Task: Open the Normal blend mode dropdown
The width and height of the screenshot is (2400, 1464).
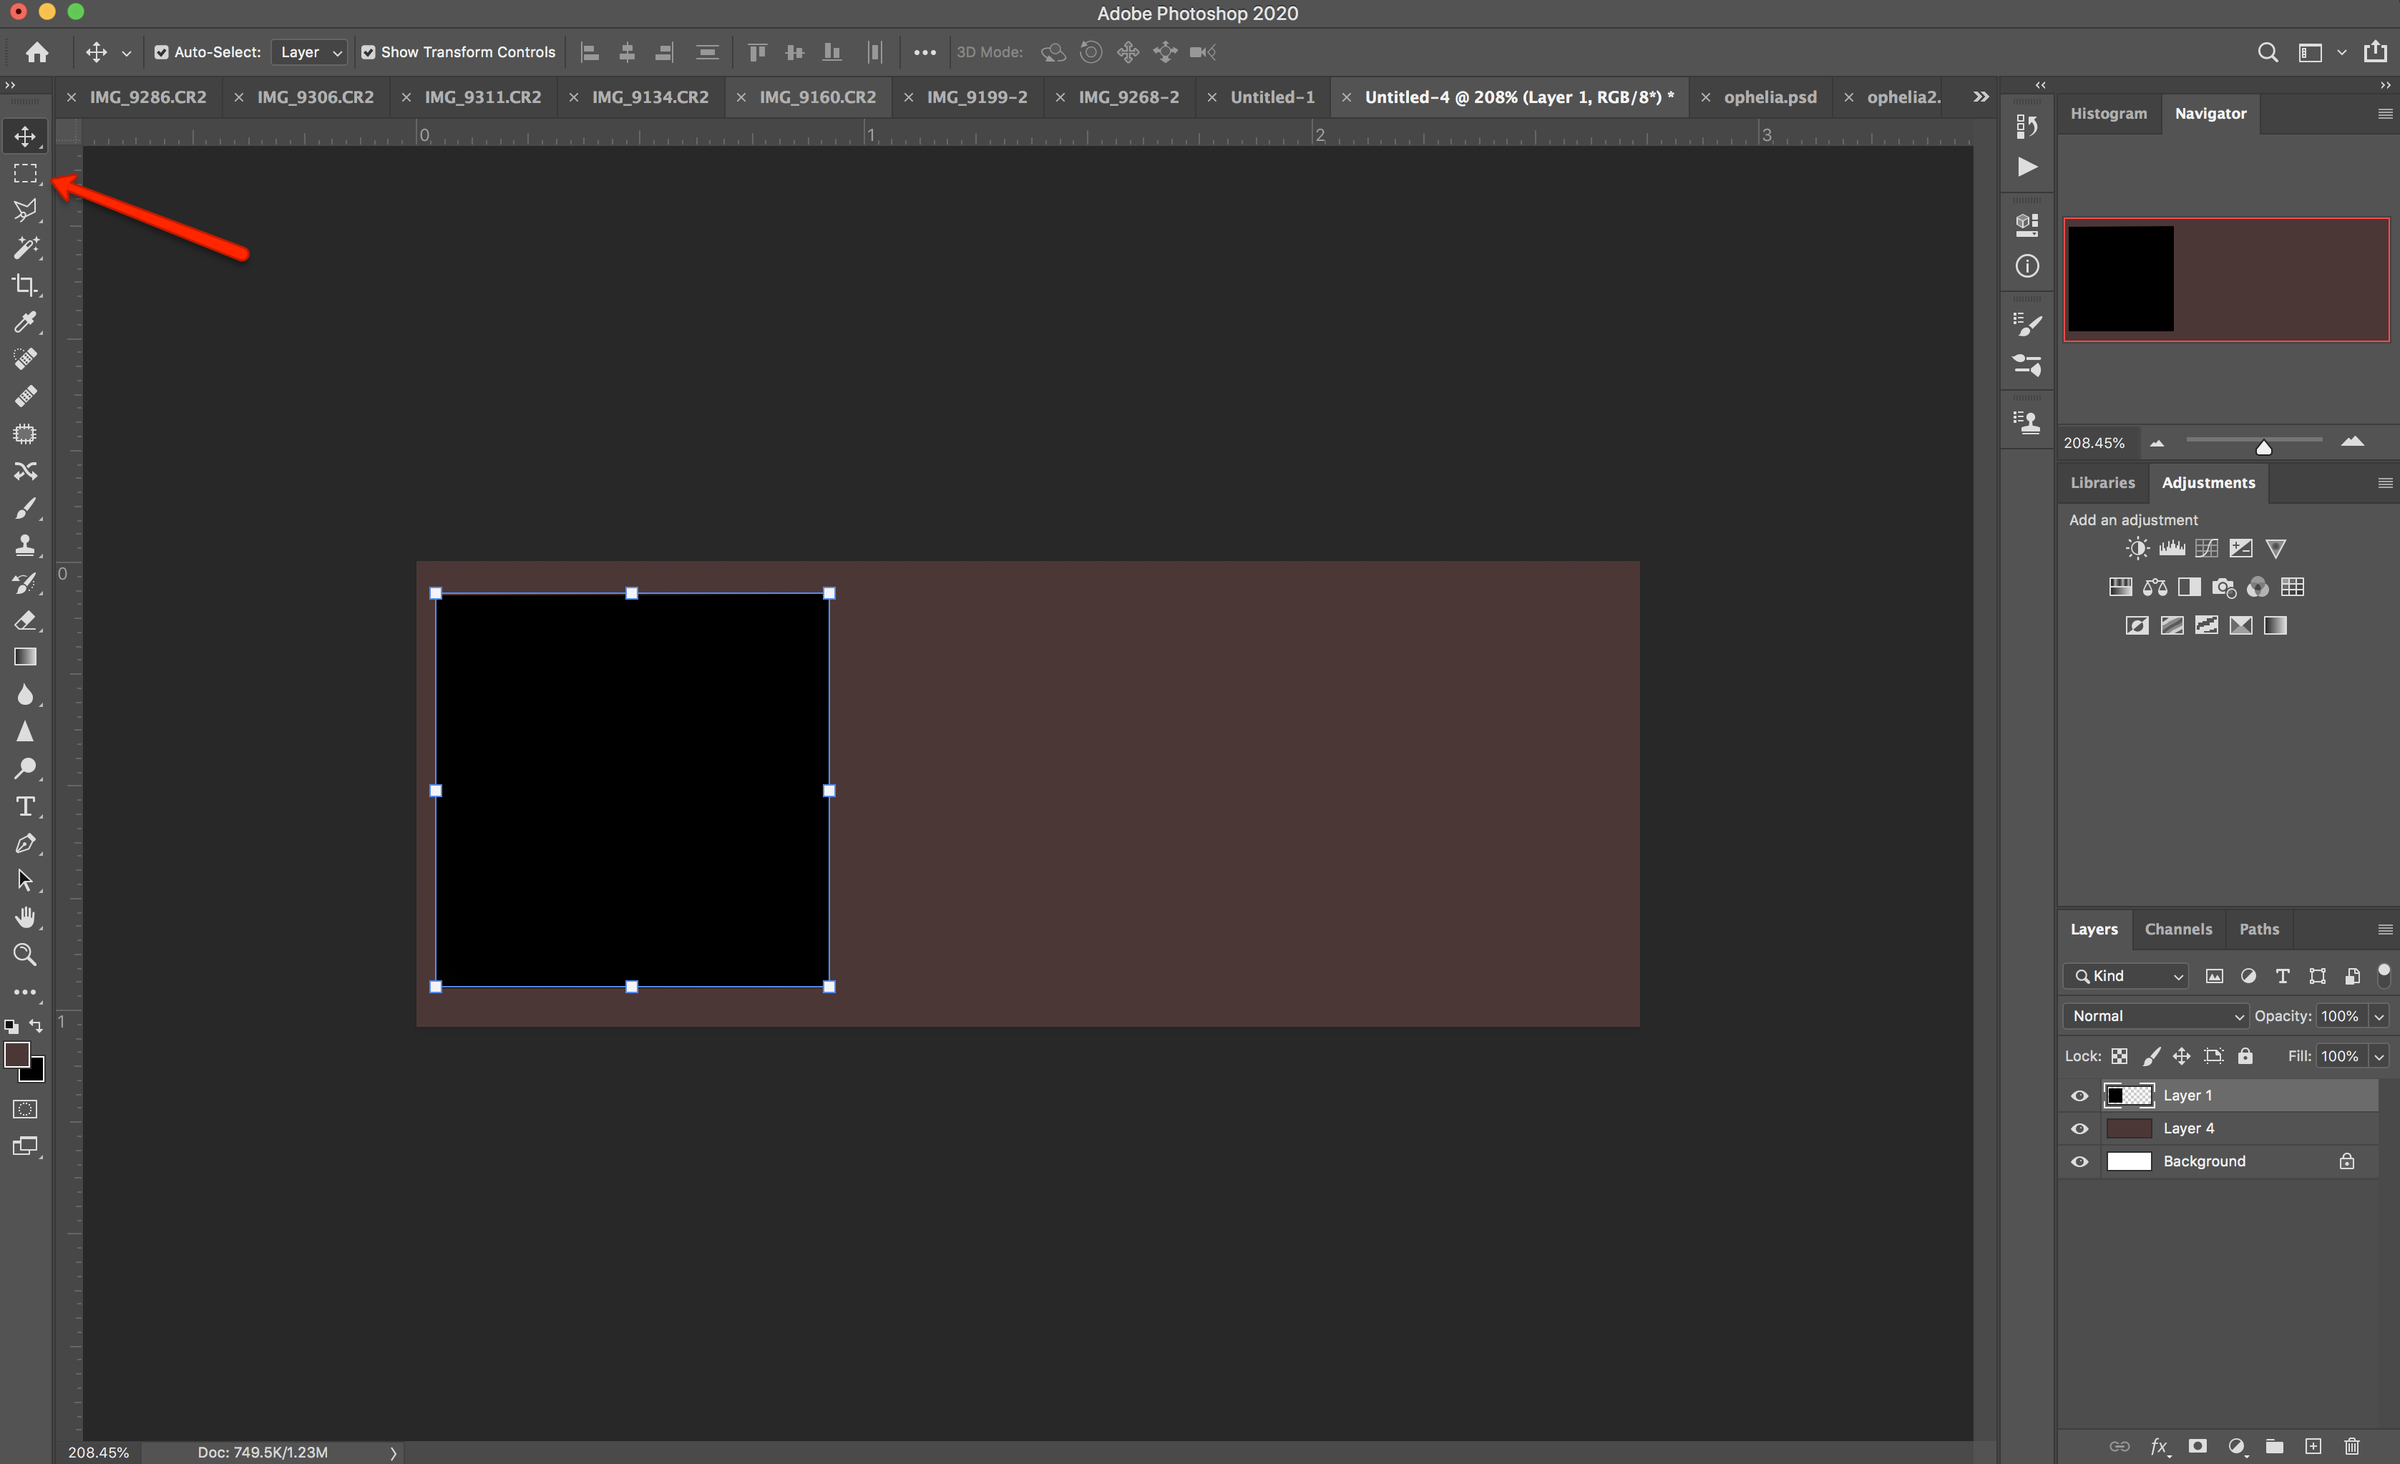Action: pyautogui.click(x=2155, y=1016)
